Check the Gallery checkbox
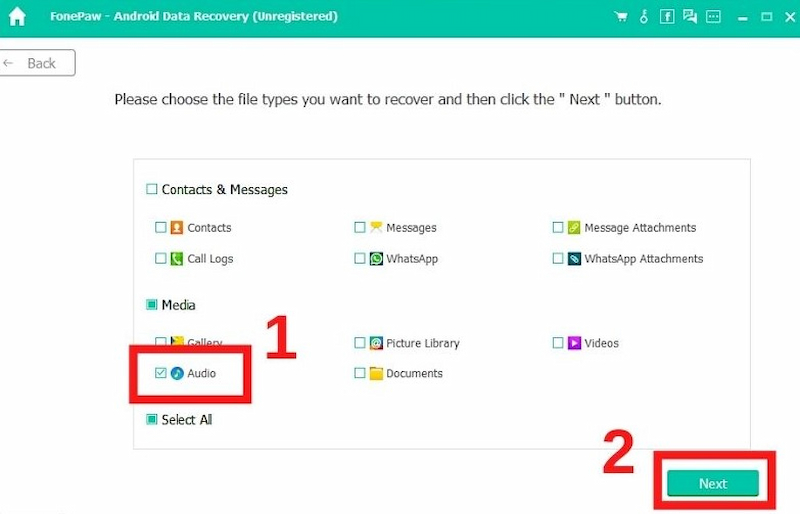800x514 pixels. pyautogui.click(x=160, y=341)
